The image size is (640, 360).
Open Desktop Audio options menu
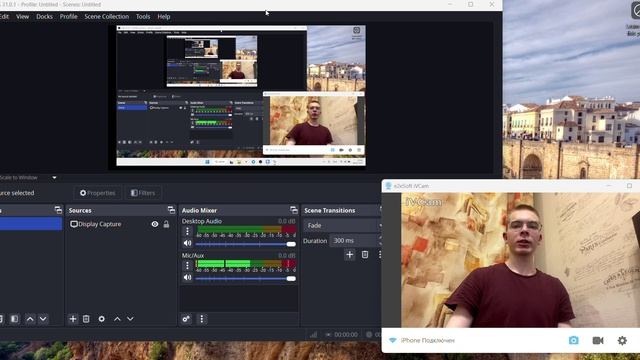tap(187, 231)
